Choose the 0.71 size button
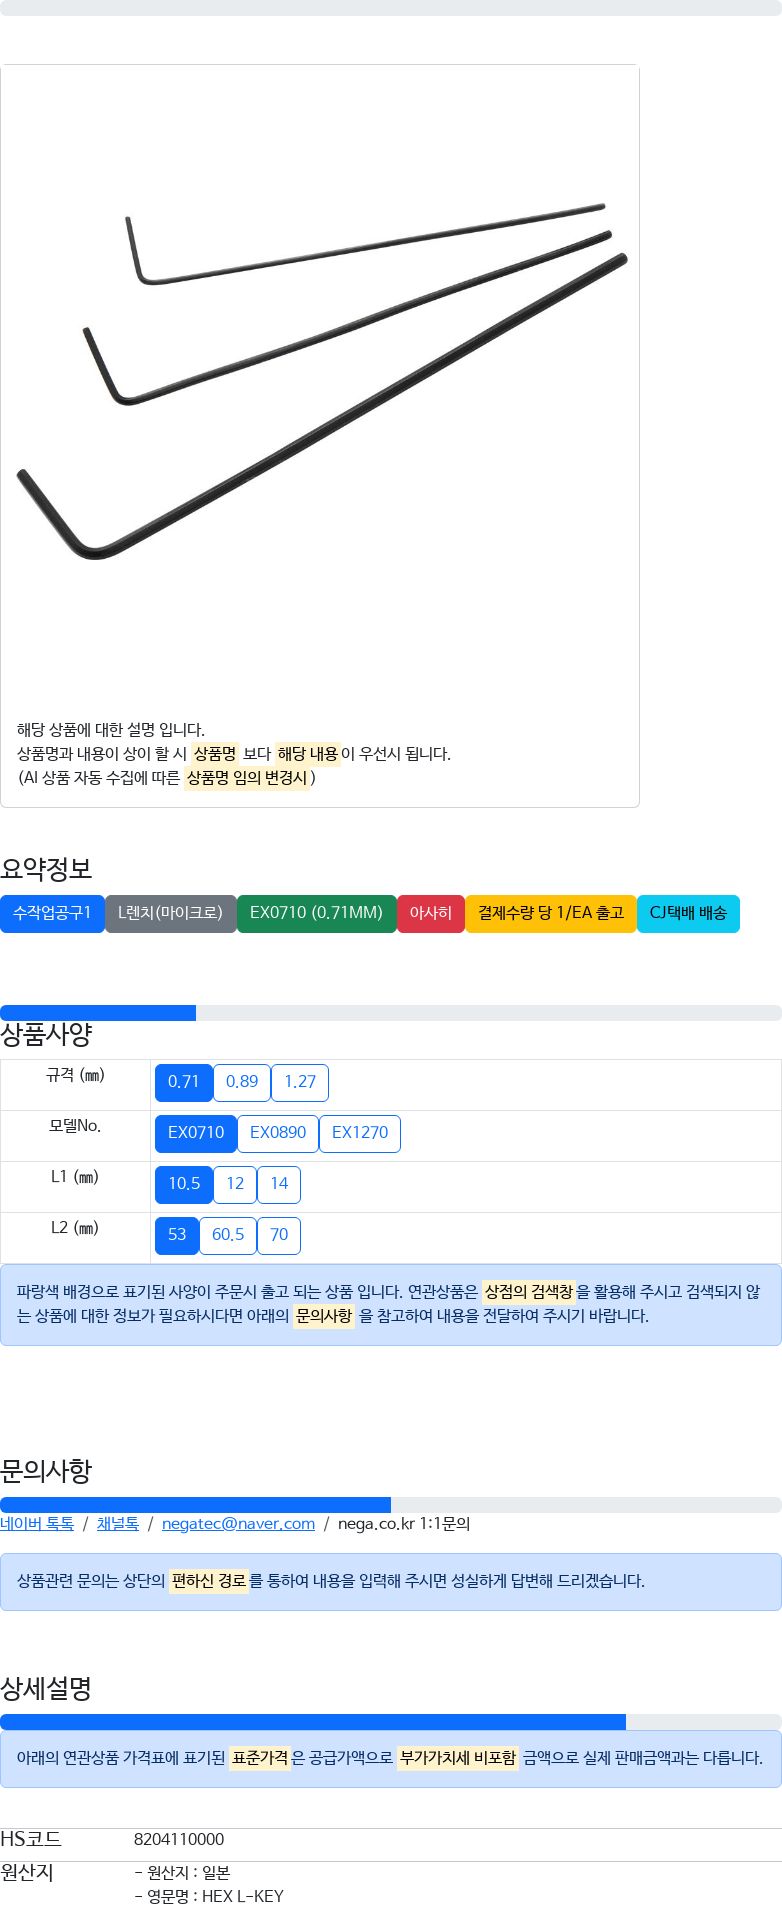Image resolution: width=782 pixels, height=1910 pixels. coord(184,1082)
